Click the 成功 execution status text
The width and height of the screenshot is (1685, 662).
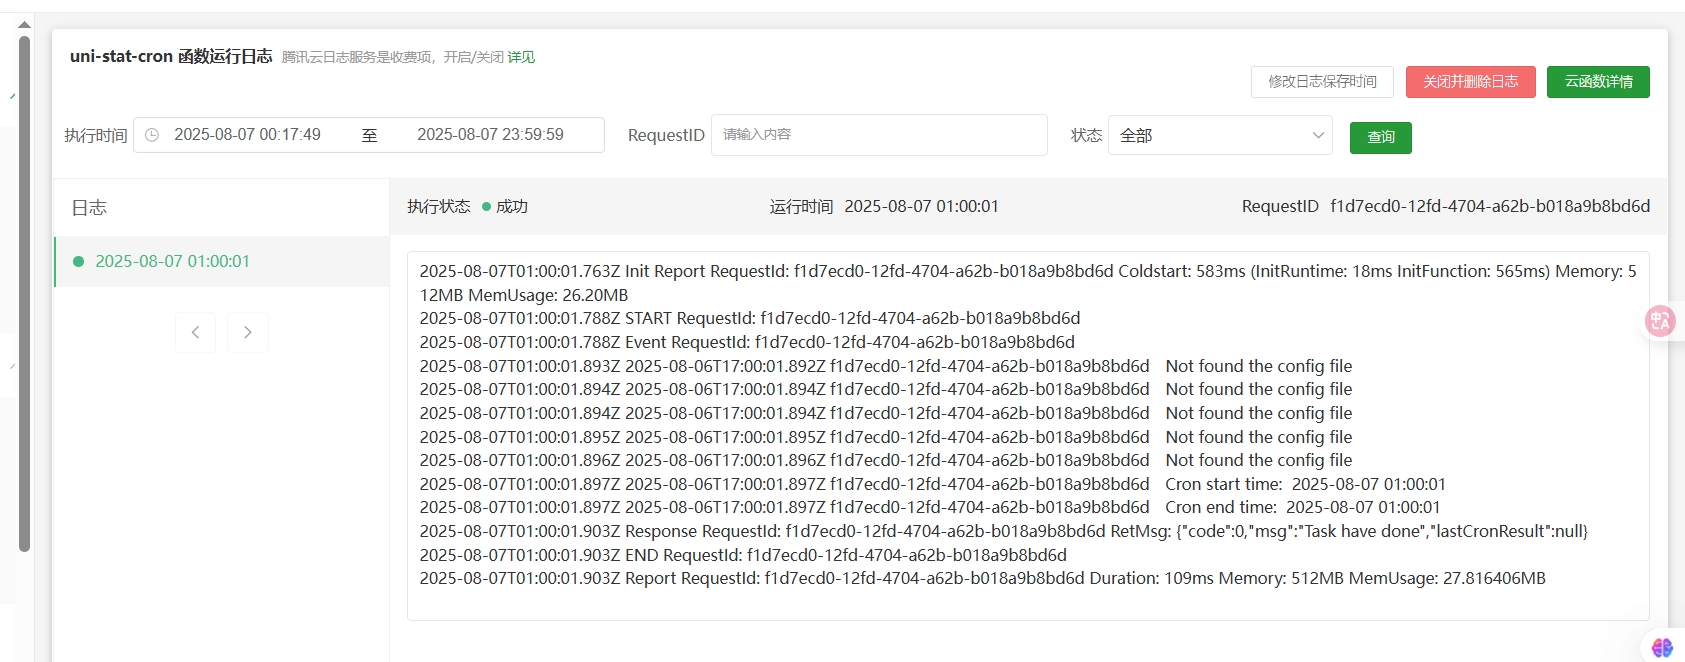click(x=512, y=207)
